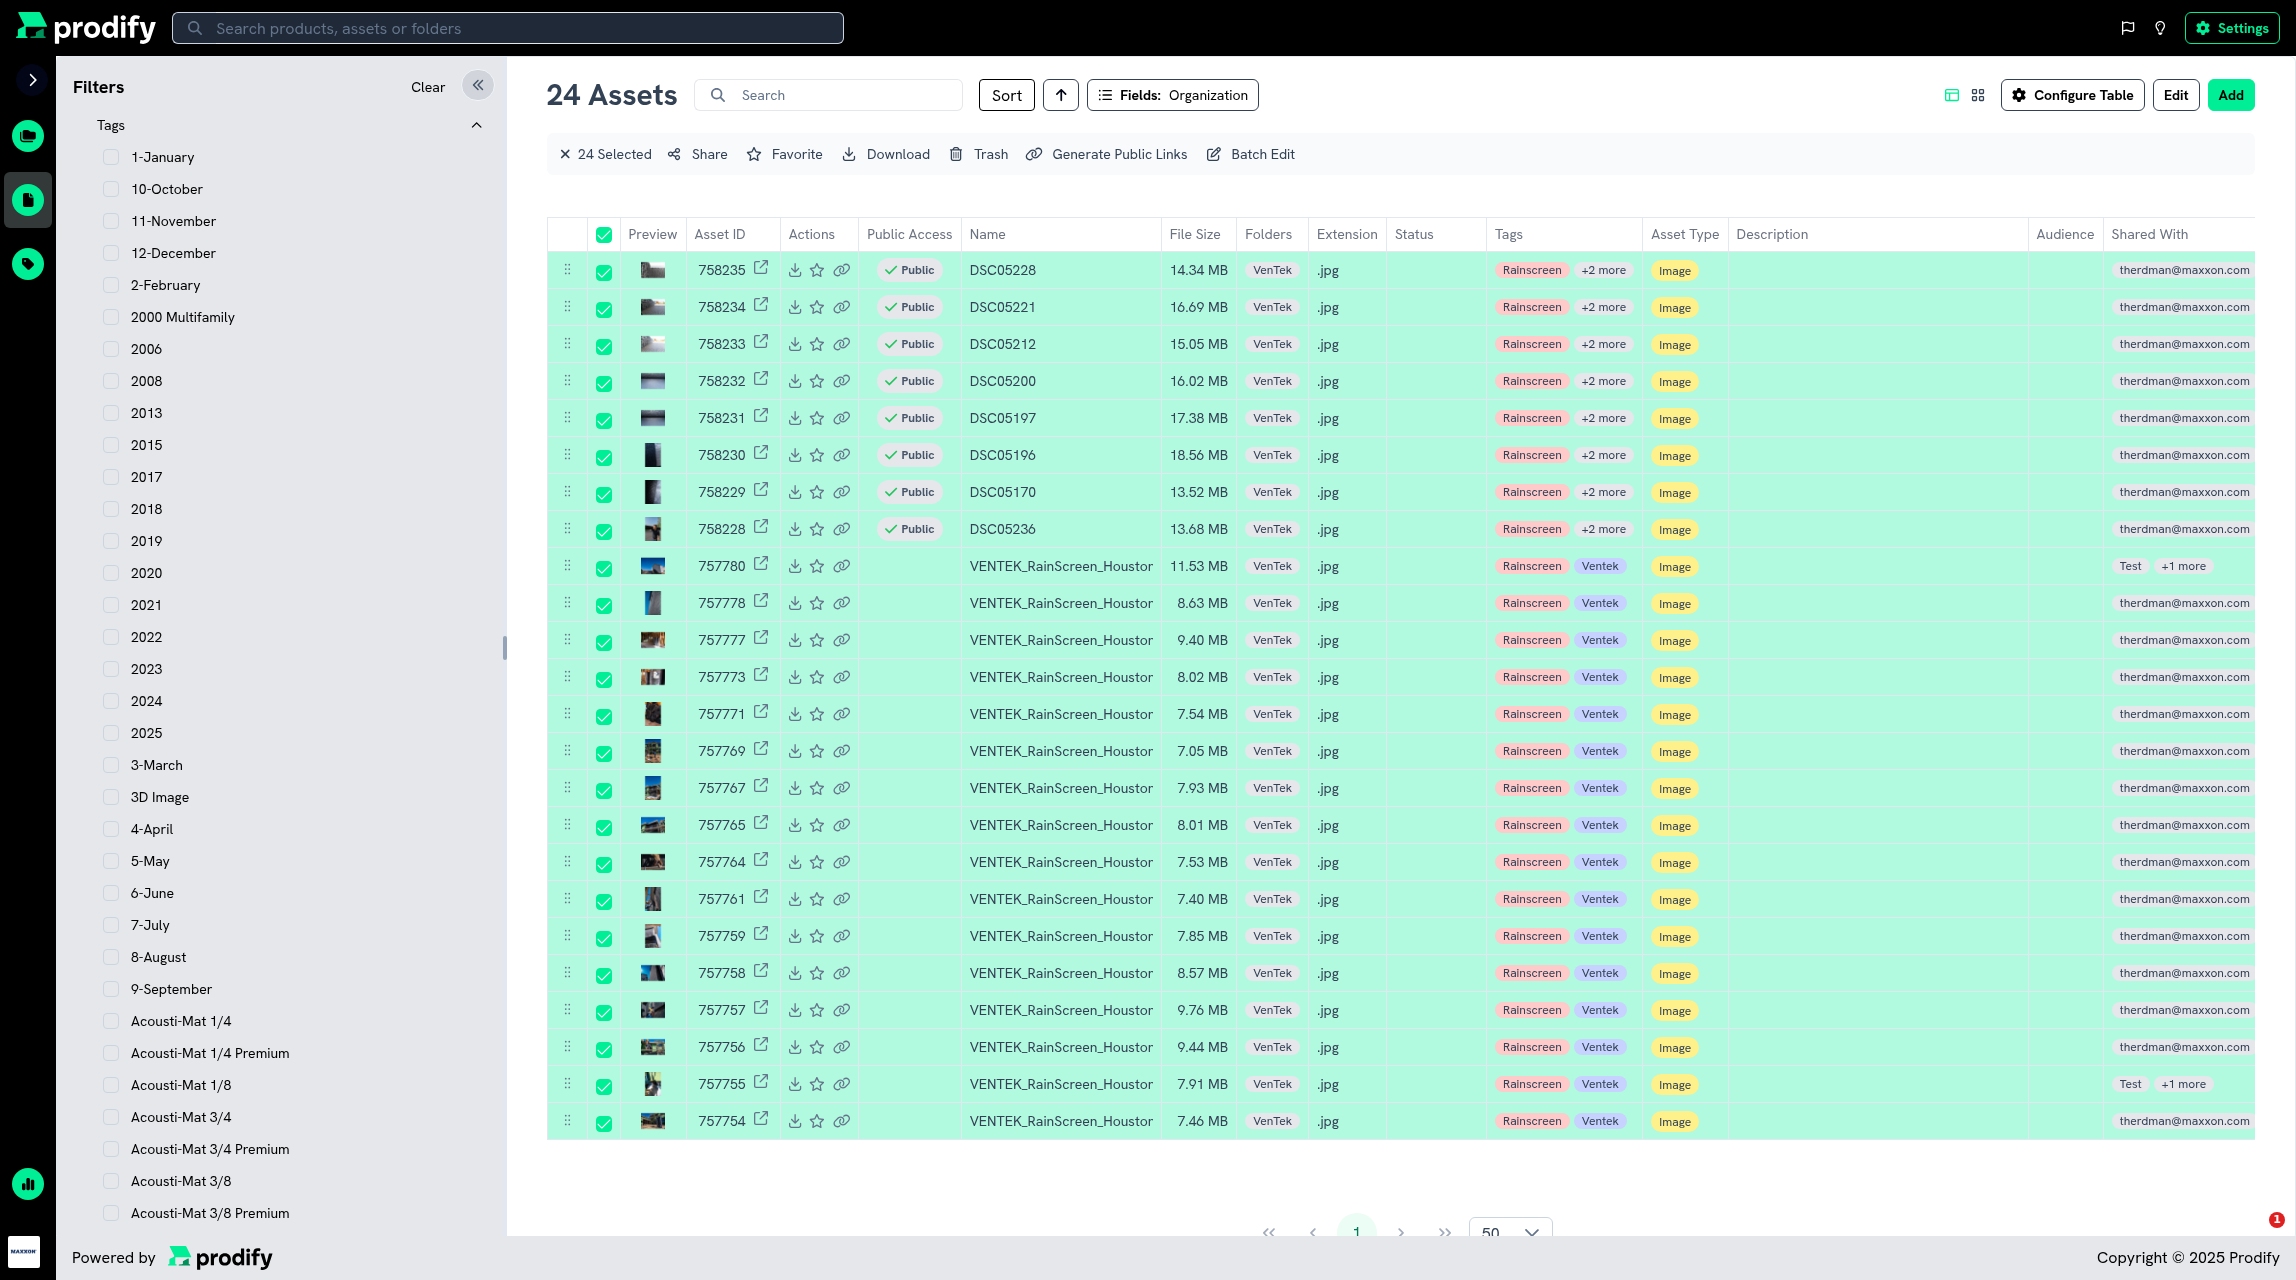Click the green Add button

tap(2230, 95)
